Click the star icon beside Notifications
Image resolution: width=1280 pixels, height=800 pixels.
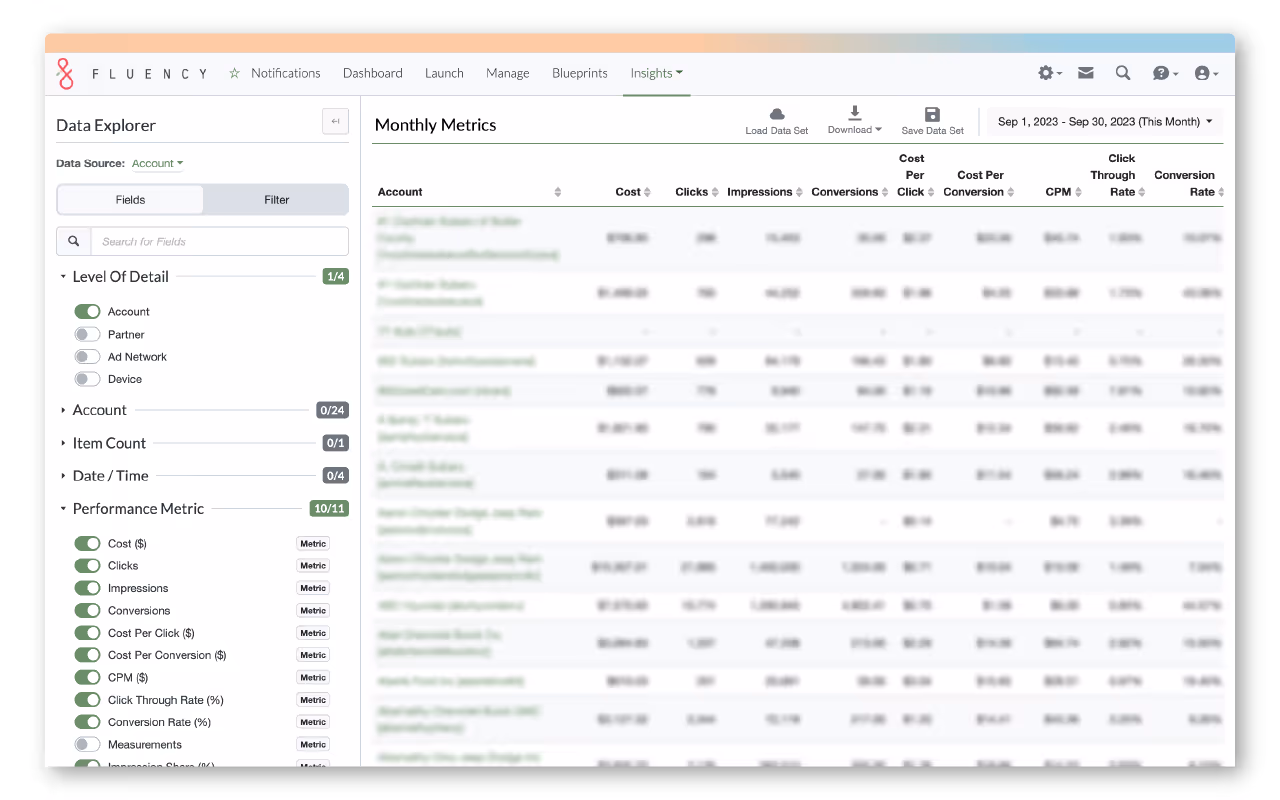point(234,73)
